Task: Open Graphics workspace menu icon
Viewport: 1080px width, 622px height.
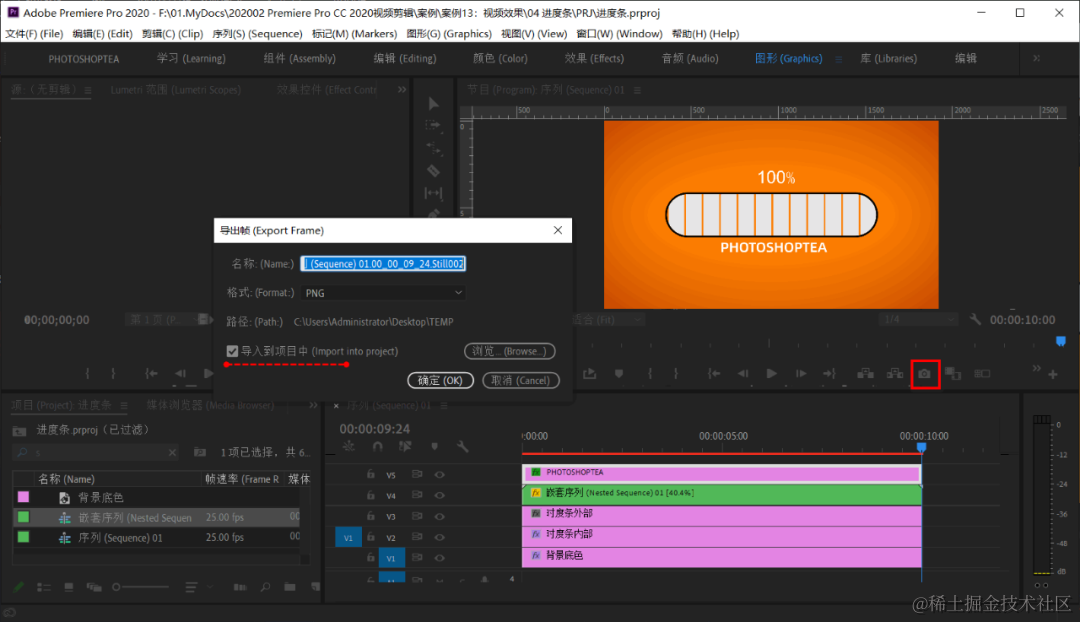Action: click(838, 59)
